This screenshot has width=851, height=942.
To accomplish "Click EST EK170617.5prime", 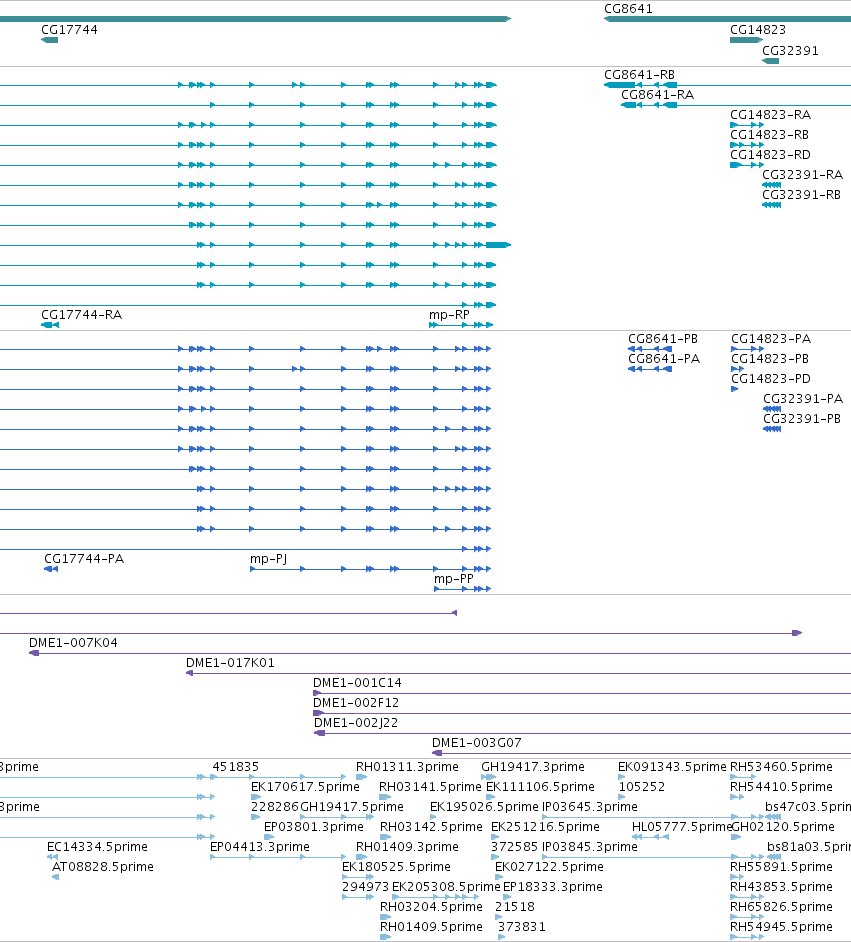I will [x=305, y=786].
